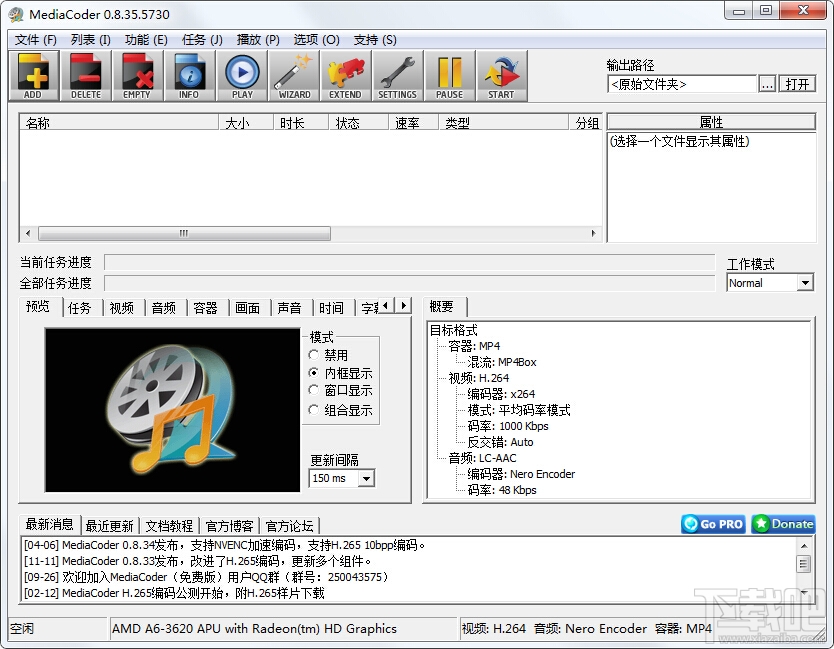Screen dimensions: 834x649
Task: Click the file list horizontal scrollbar
Action: pos(311,233)
